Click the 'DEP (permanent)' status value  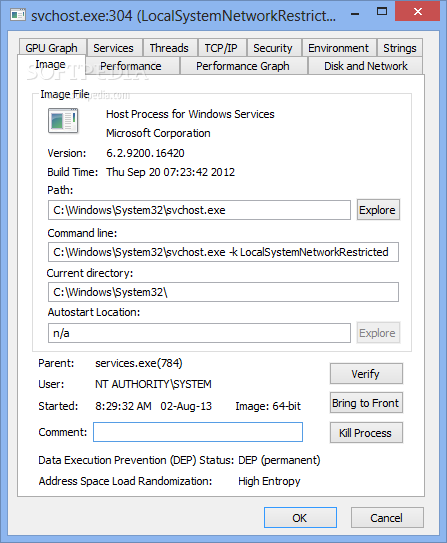(279, 461)
